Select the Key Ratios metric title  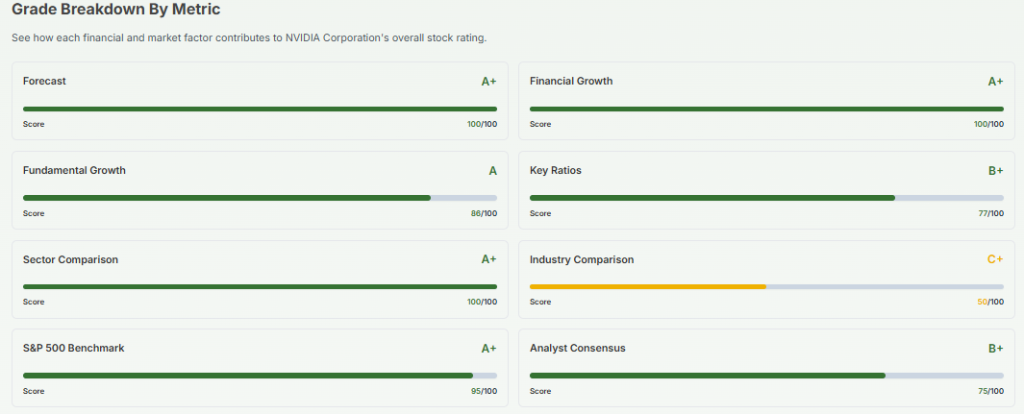[556, 170]
